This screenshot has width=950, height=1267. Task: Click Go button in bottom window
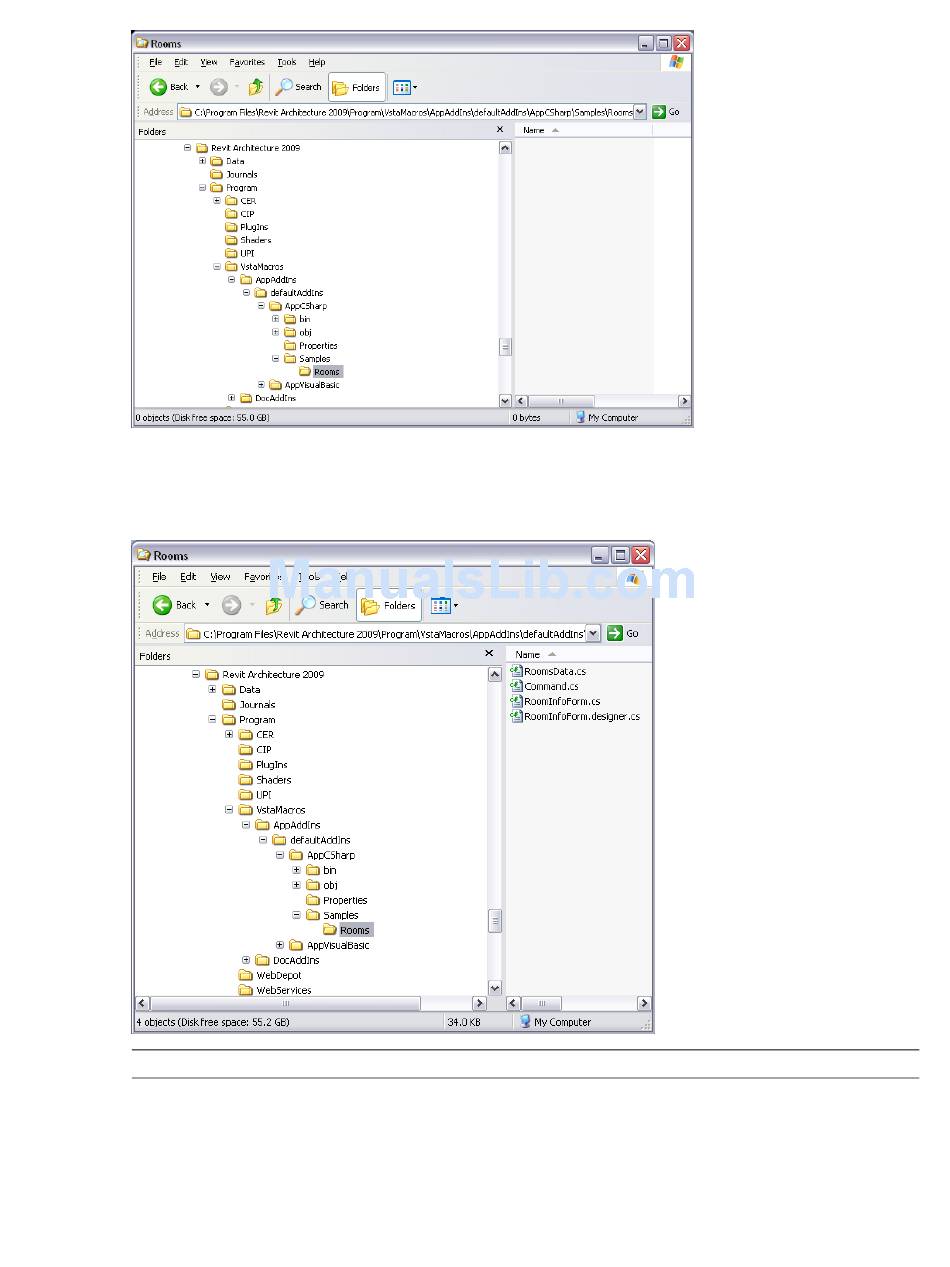(624, 633)
